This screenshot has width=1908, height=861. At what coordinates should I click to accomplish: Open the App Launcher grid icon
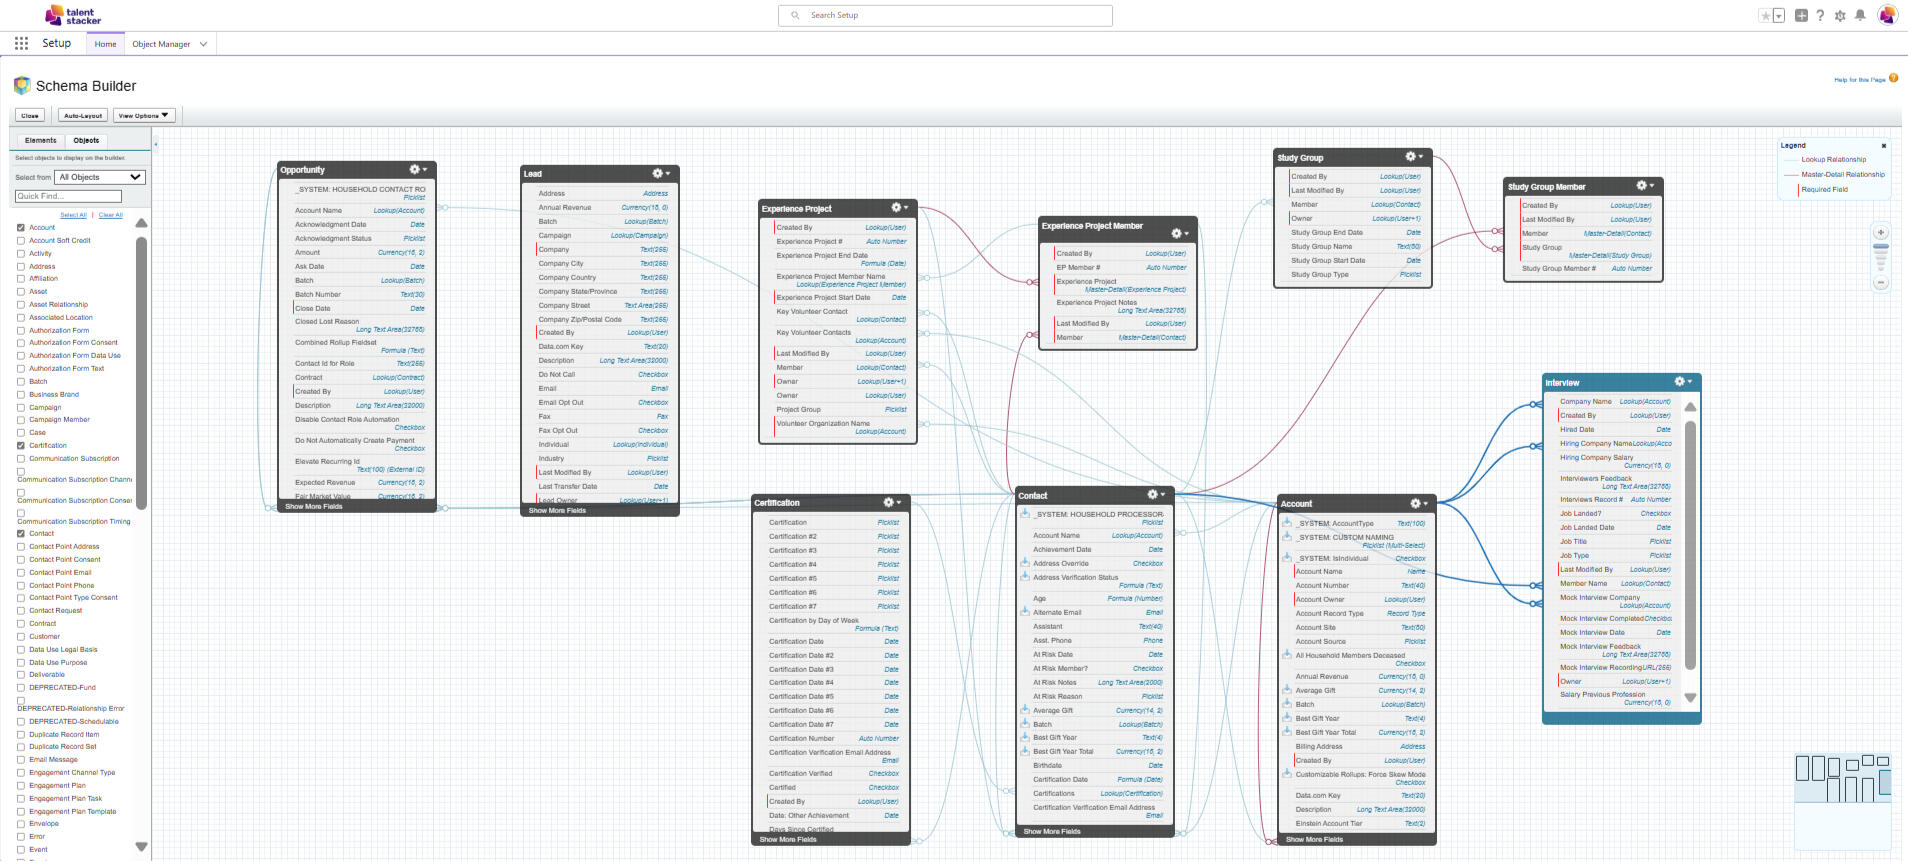21,43
